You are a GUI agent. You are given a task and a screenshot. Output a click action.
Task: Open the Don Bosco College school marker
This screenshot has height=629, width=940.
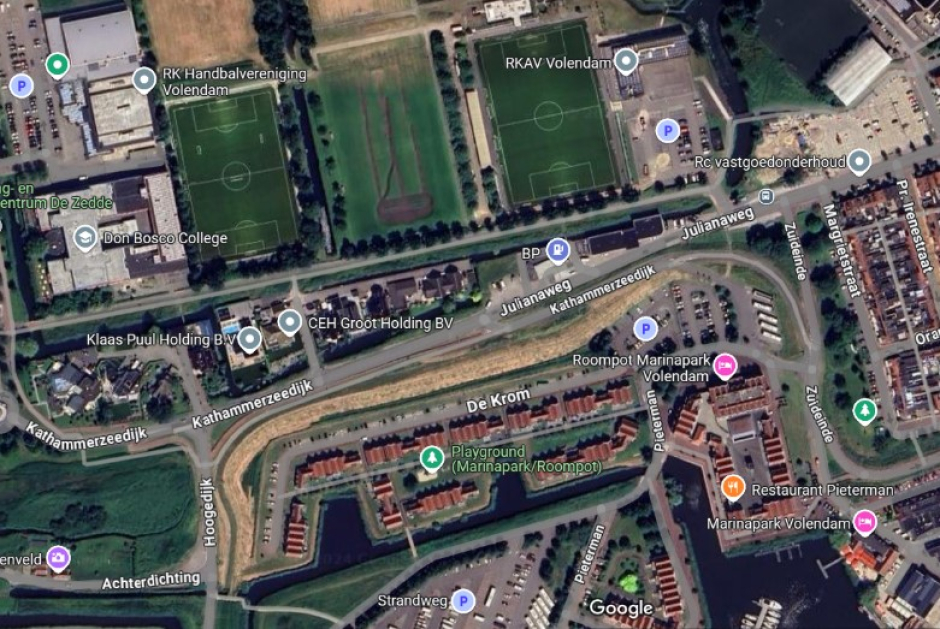(85, 238)
